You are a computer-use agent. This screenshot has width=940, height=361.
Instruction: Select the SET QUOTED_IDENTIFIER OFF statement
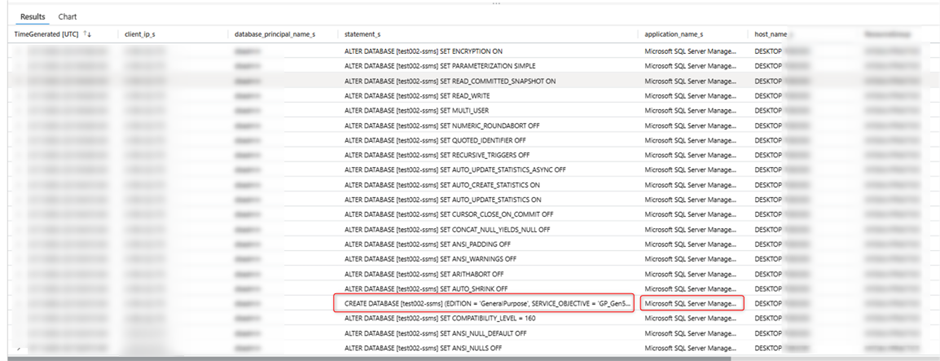(x=435, y=140)
